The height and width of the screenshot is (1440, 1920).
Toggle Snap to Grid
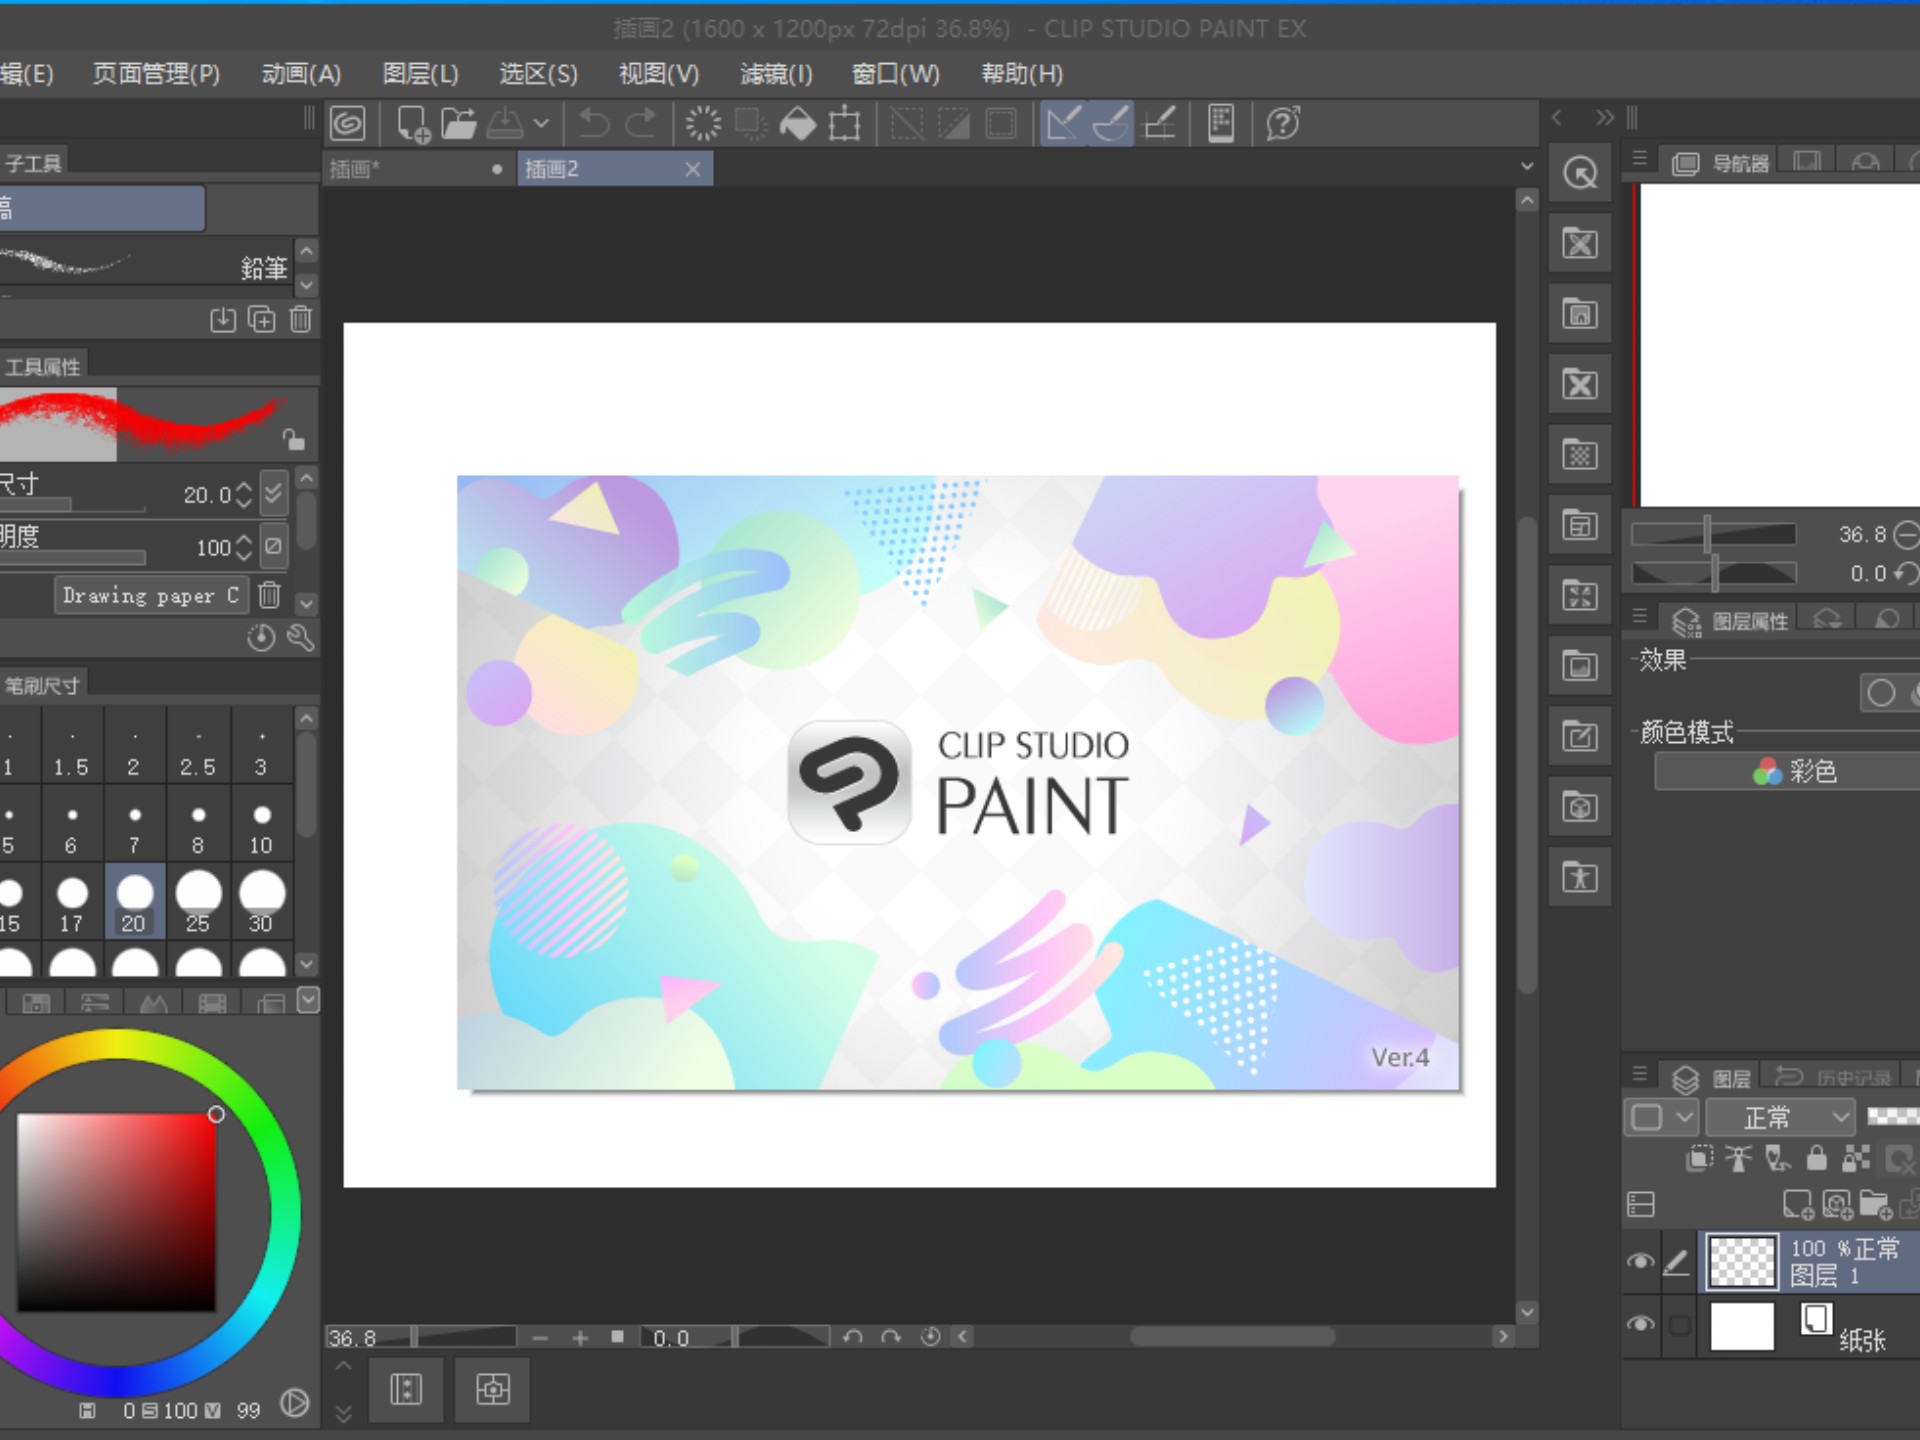coord(1159,124)
